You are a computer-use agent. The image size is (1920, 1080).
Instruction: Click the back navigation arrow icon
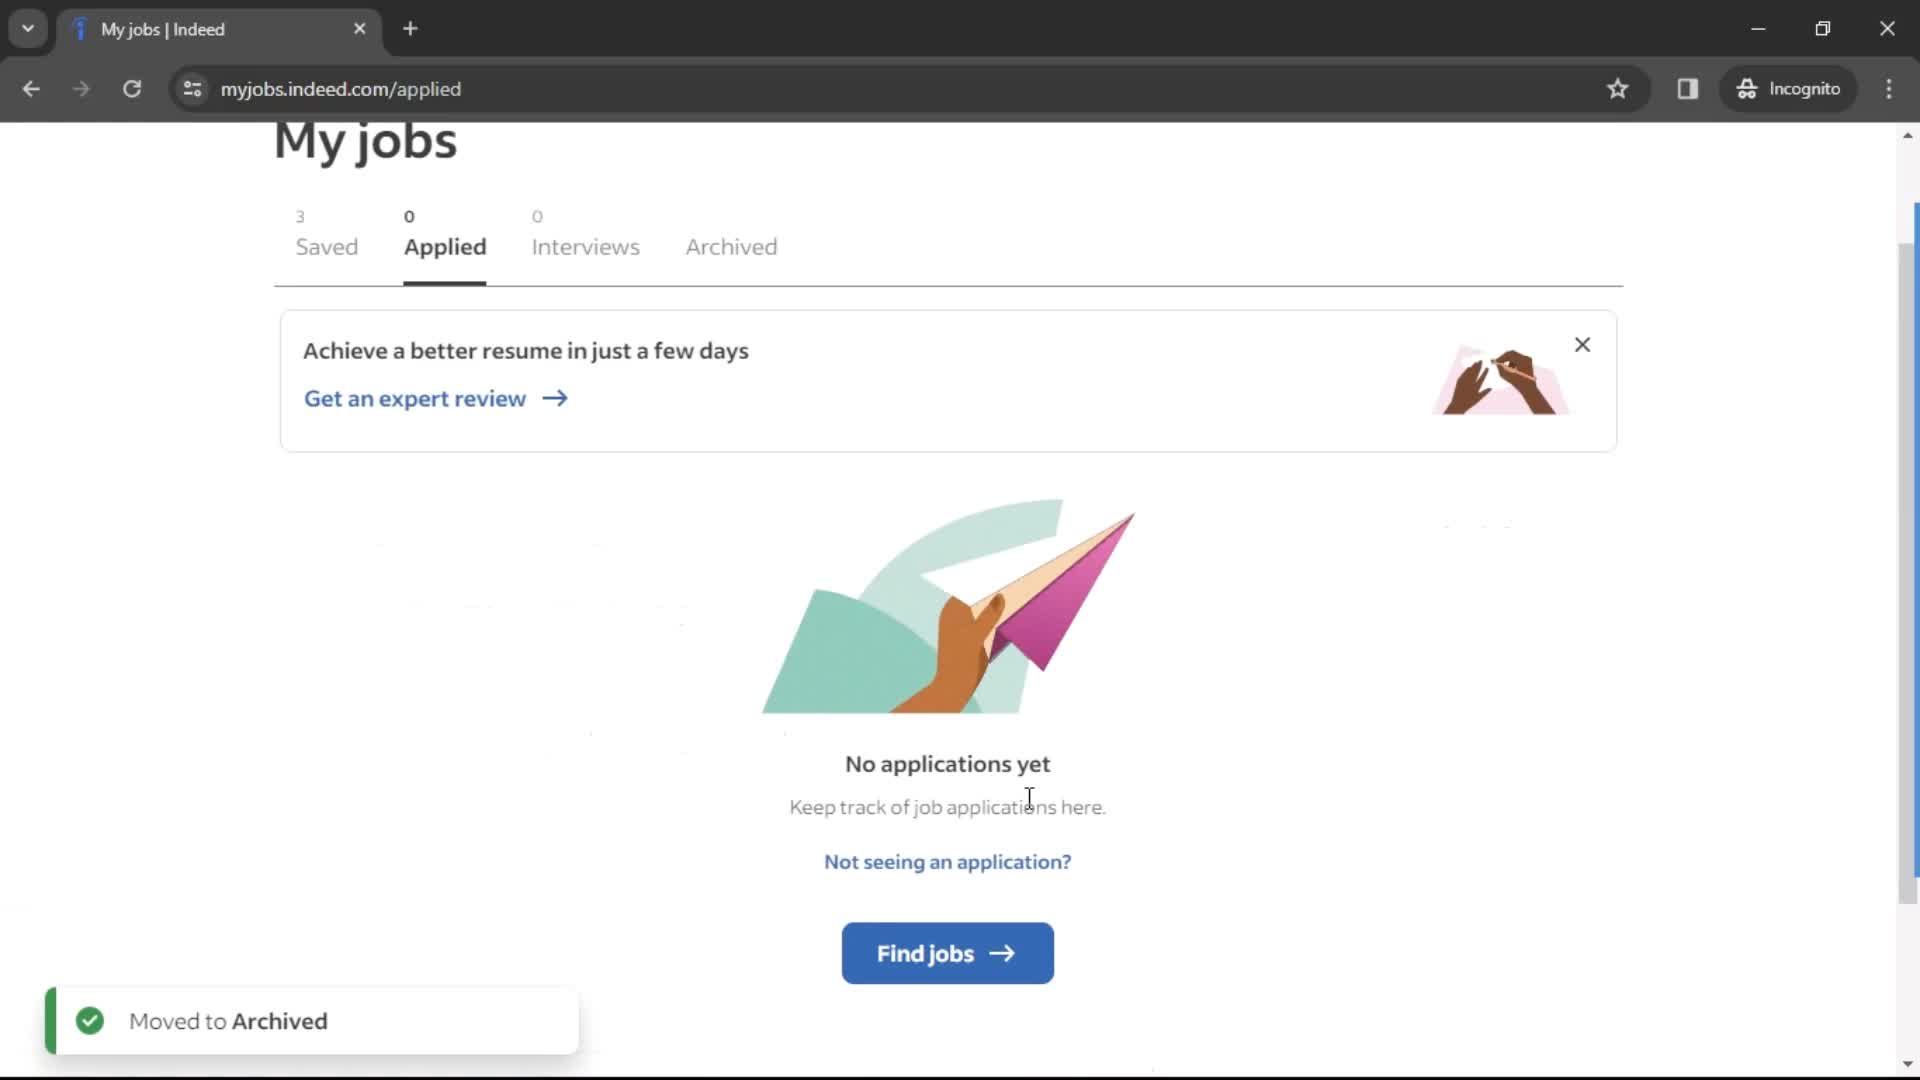coord(32,88)
